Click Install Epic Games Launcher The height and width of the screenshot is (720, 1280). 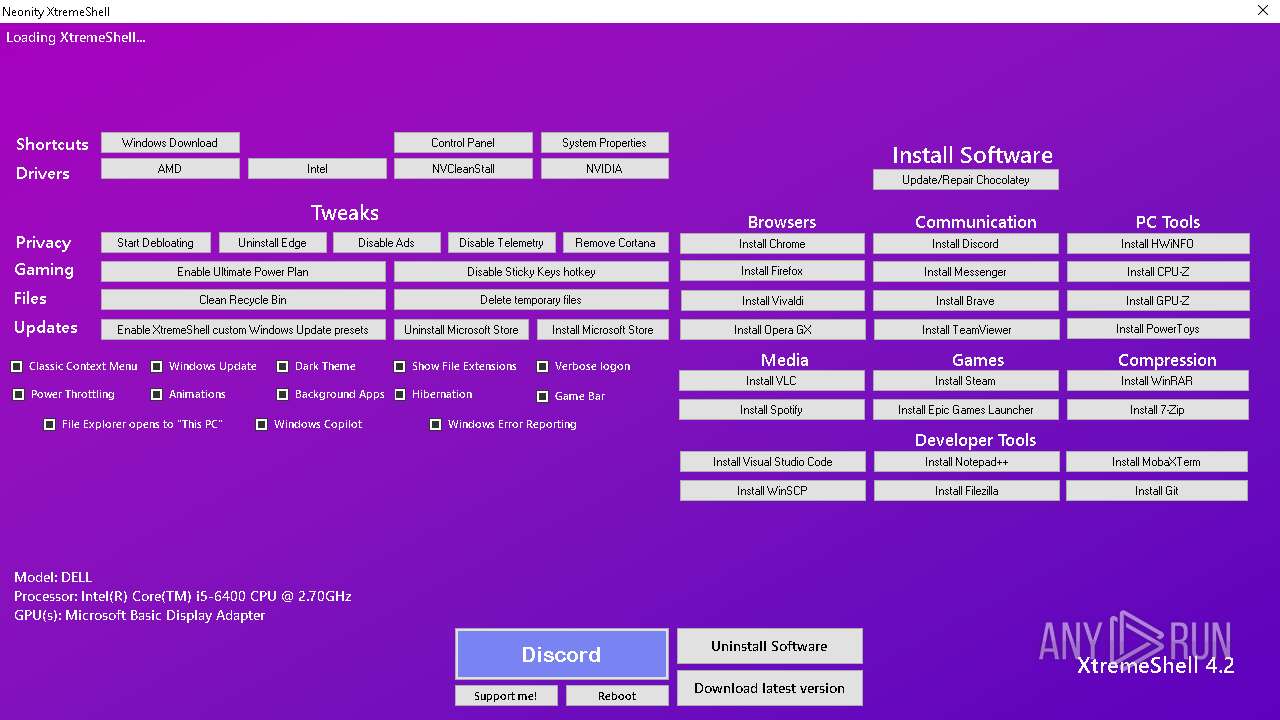tap(966, 410)
